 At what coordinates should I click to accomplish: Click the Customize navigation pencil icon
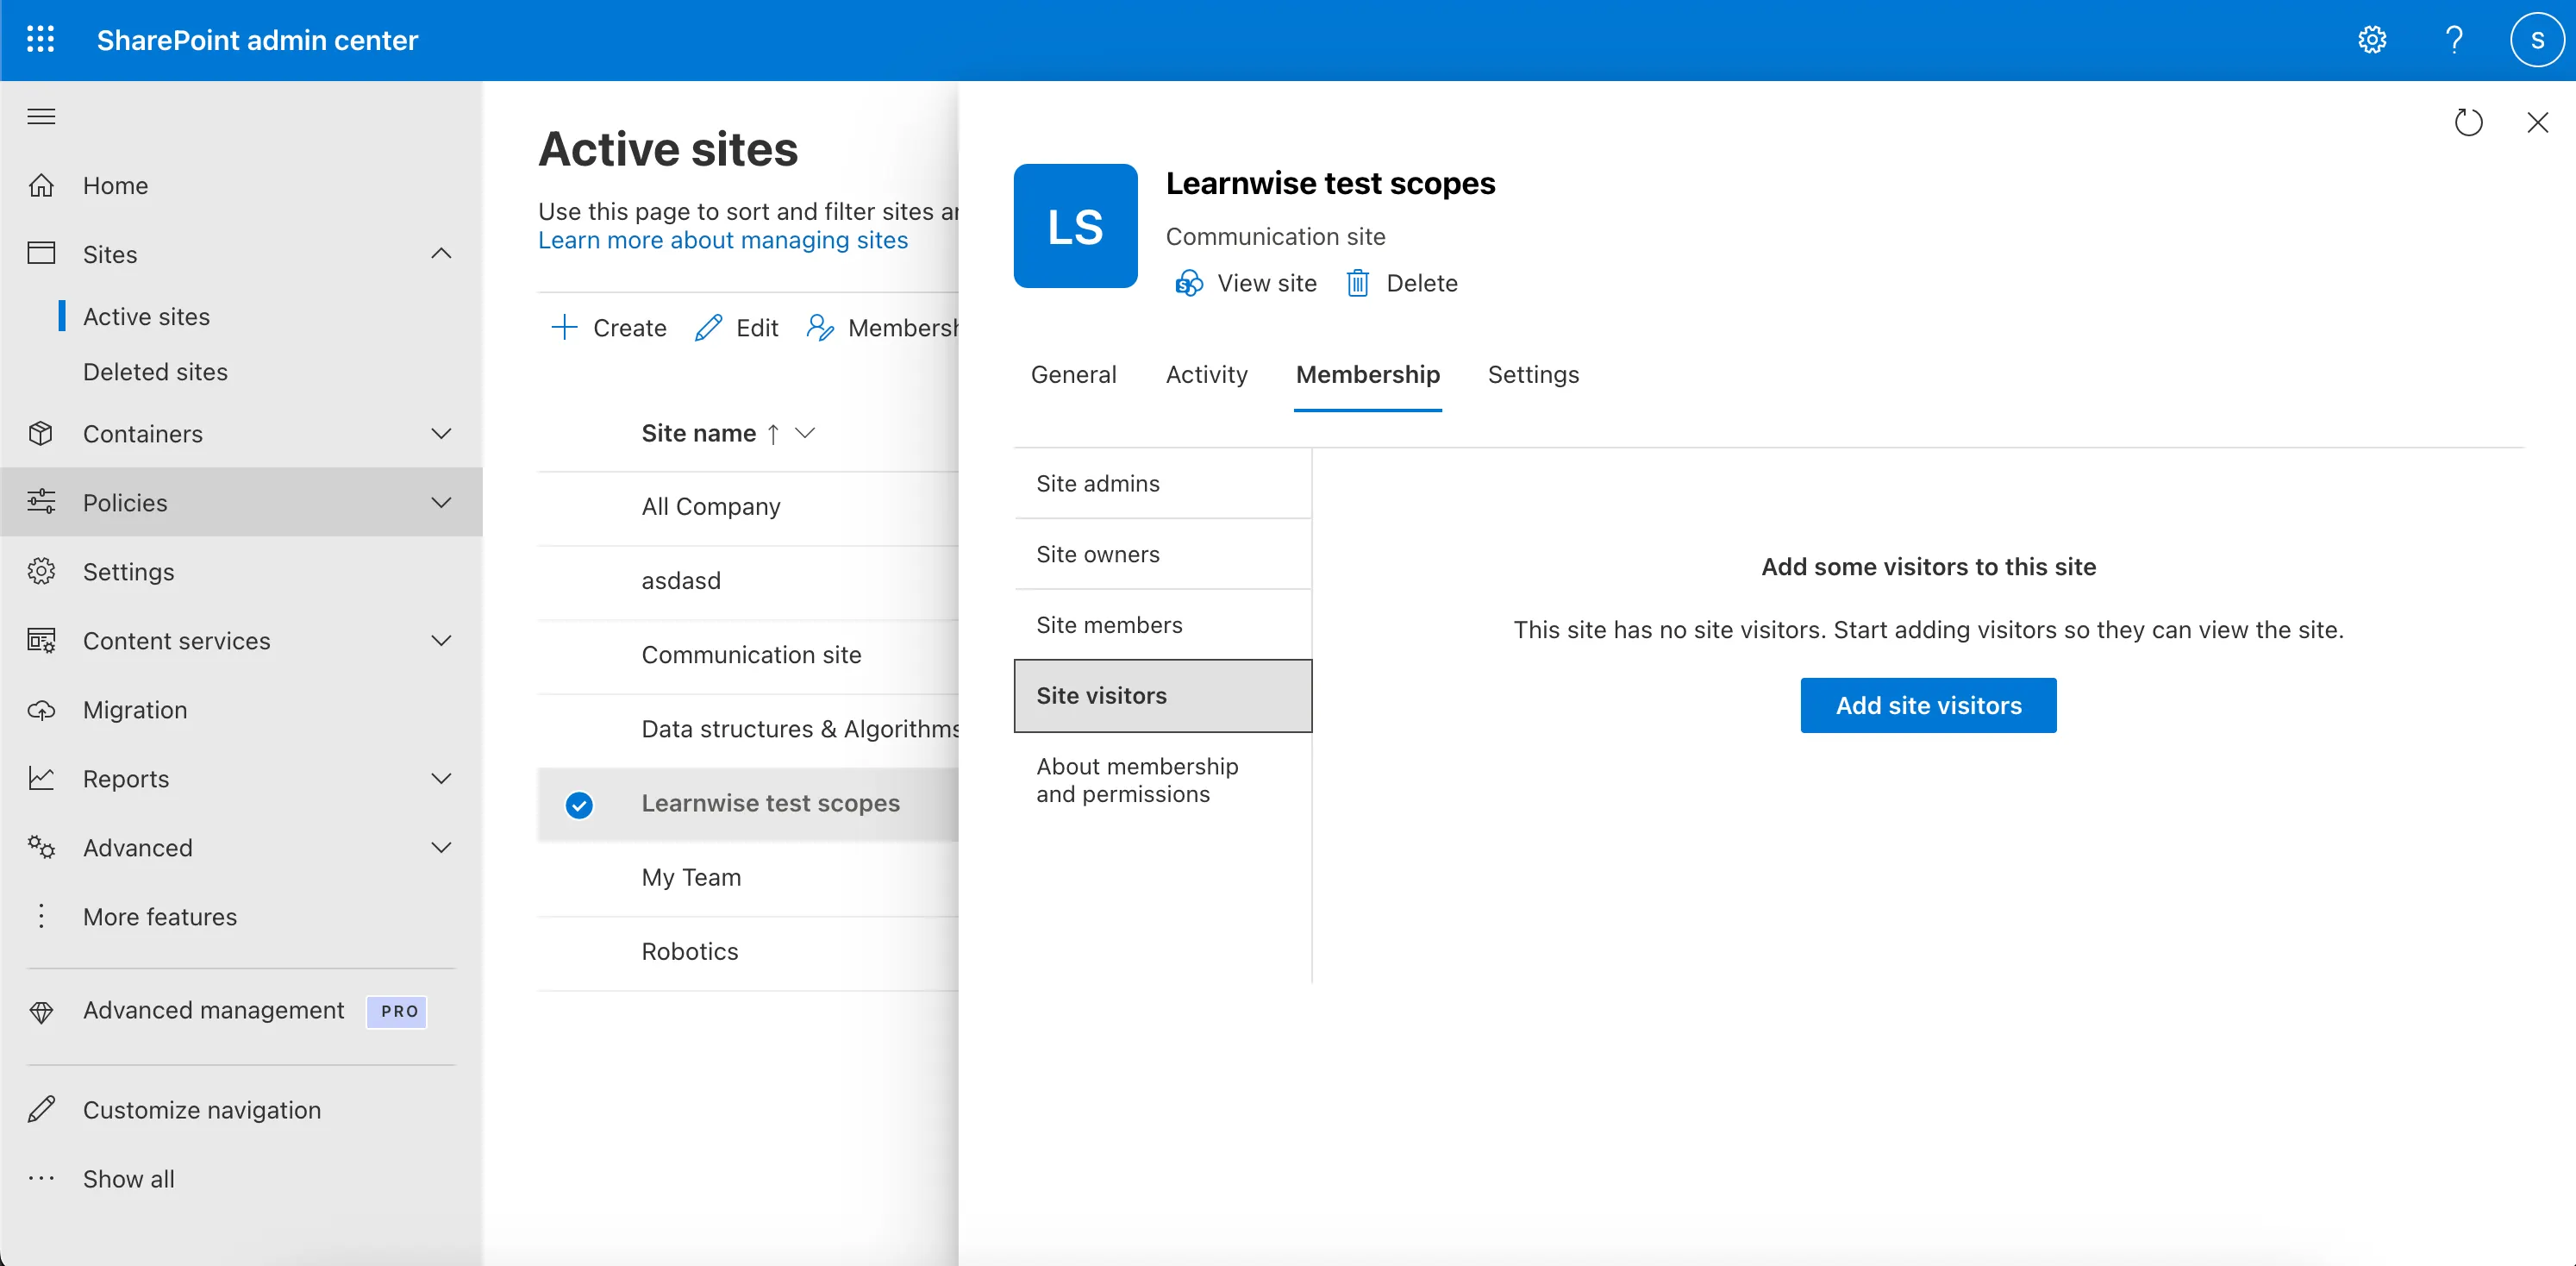click(41, 1110)
